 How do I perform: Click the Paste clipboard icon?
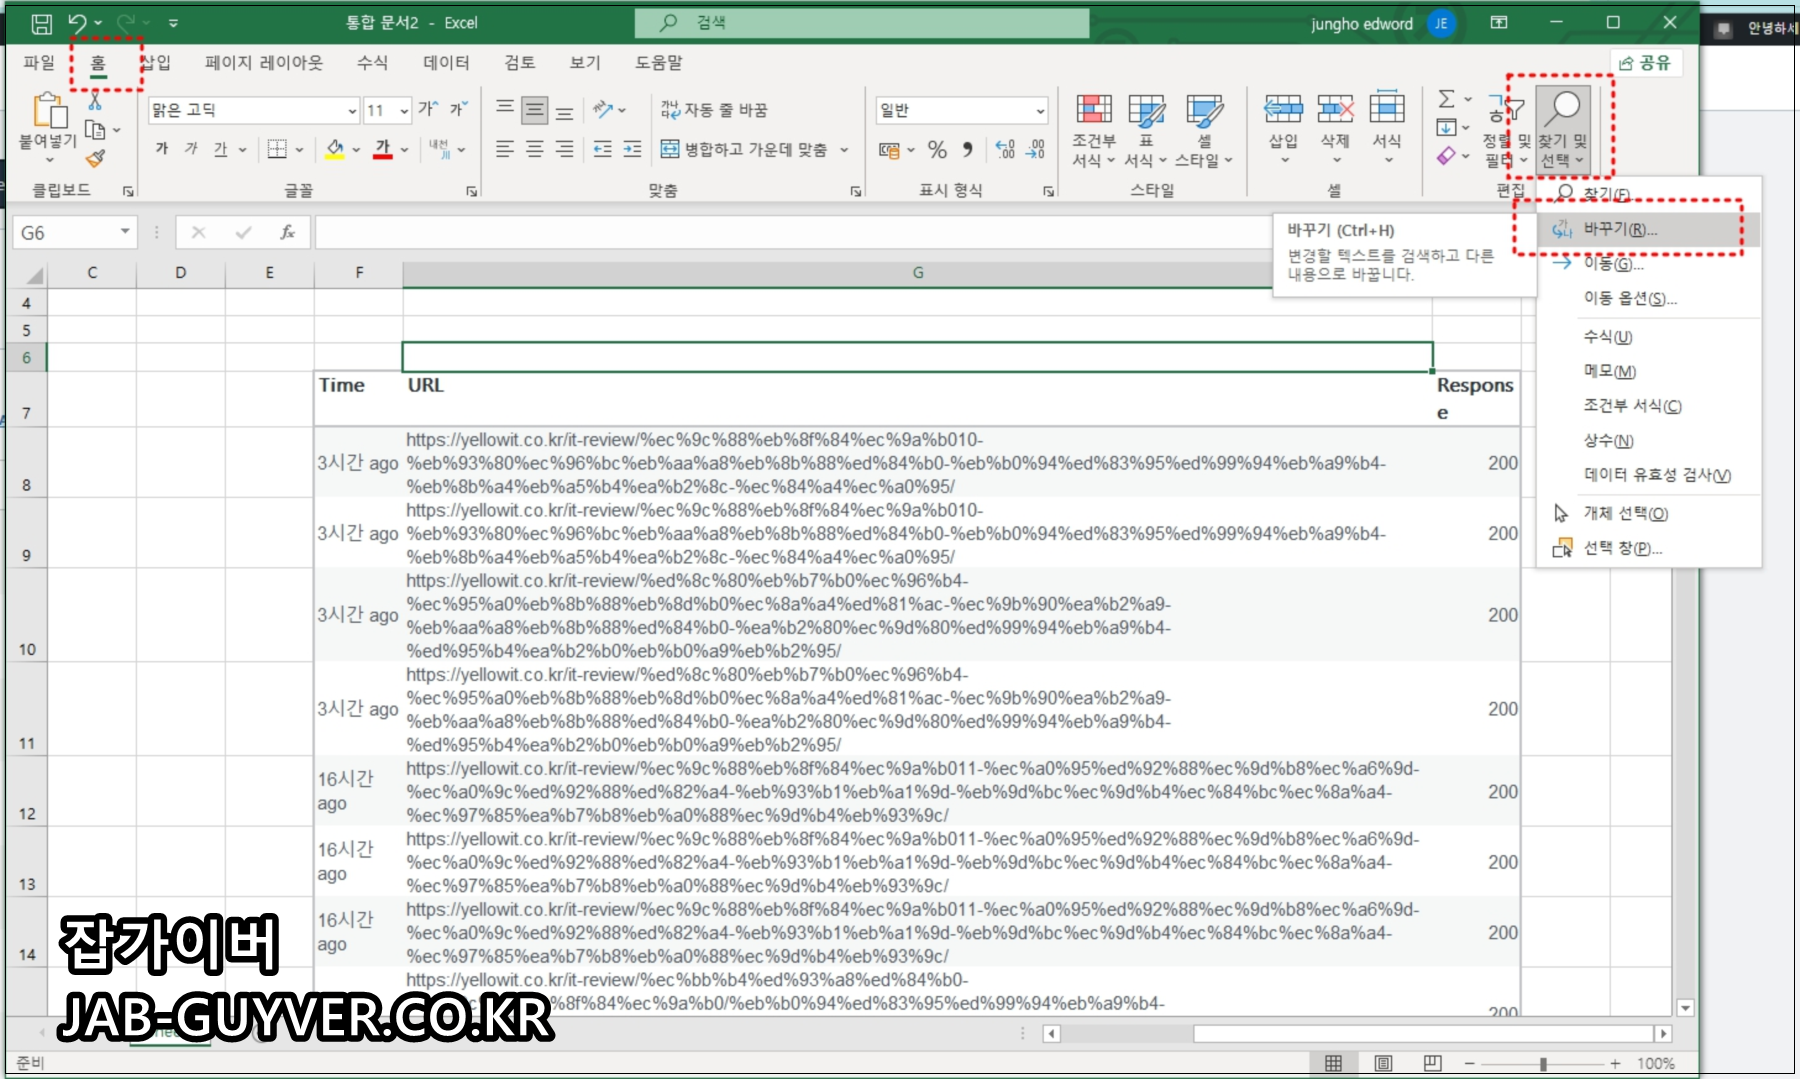(48, 111)
